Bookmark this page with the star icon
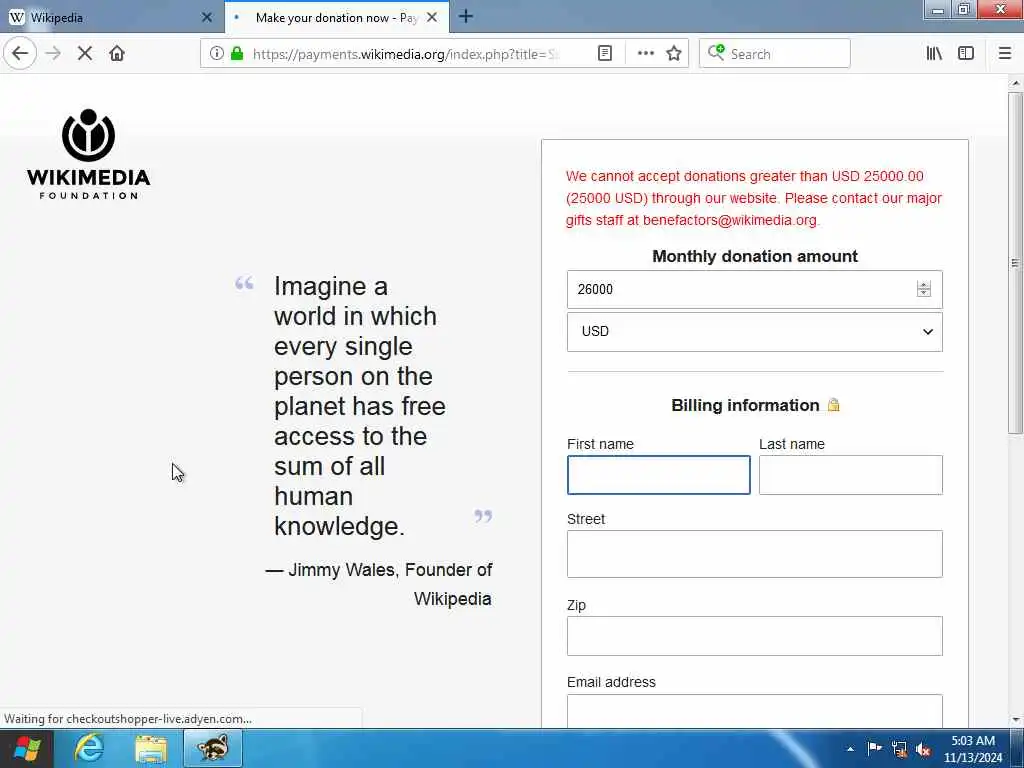 click(x=674, y=54)
